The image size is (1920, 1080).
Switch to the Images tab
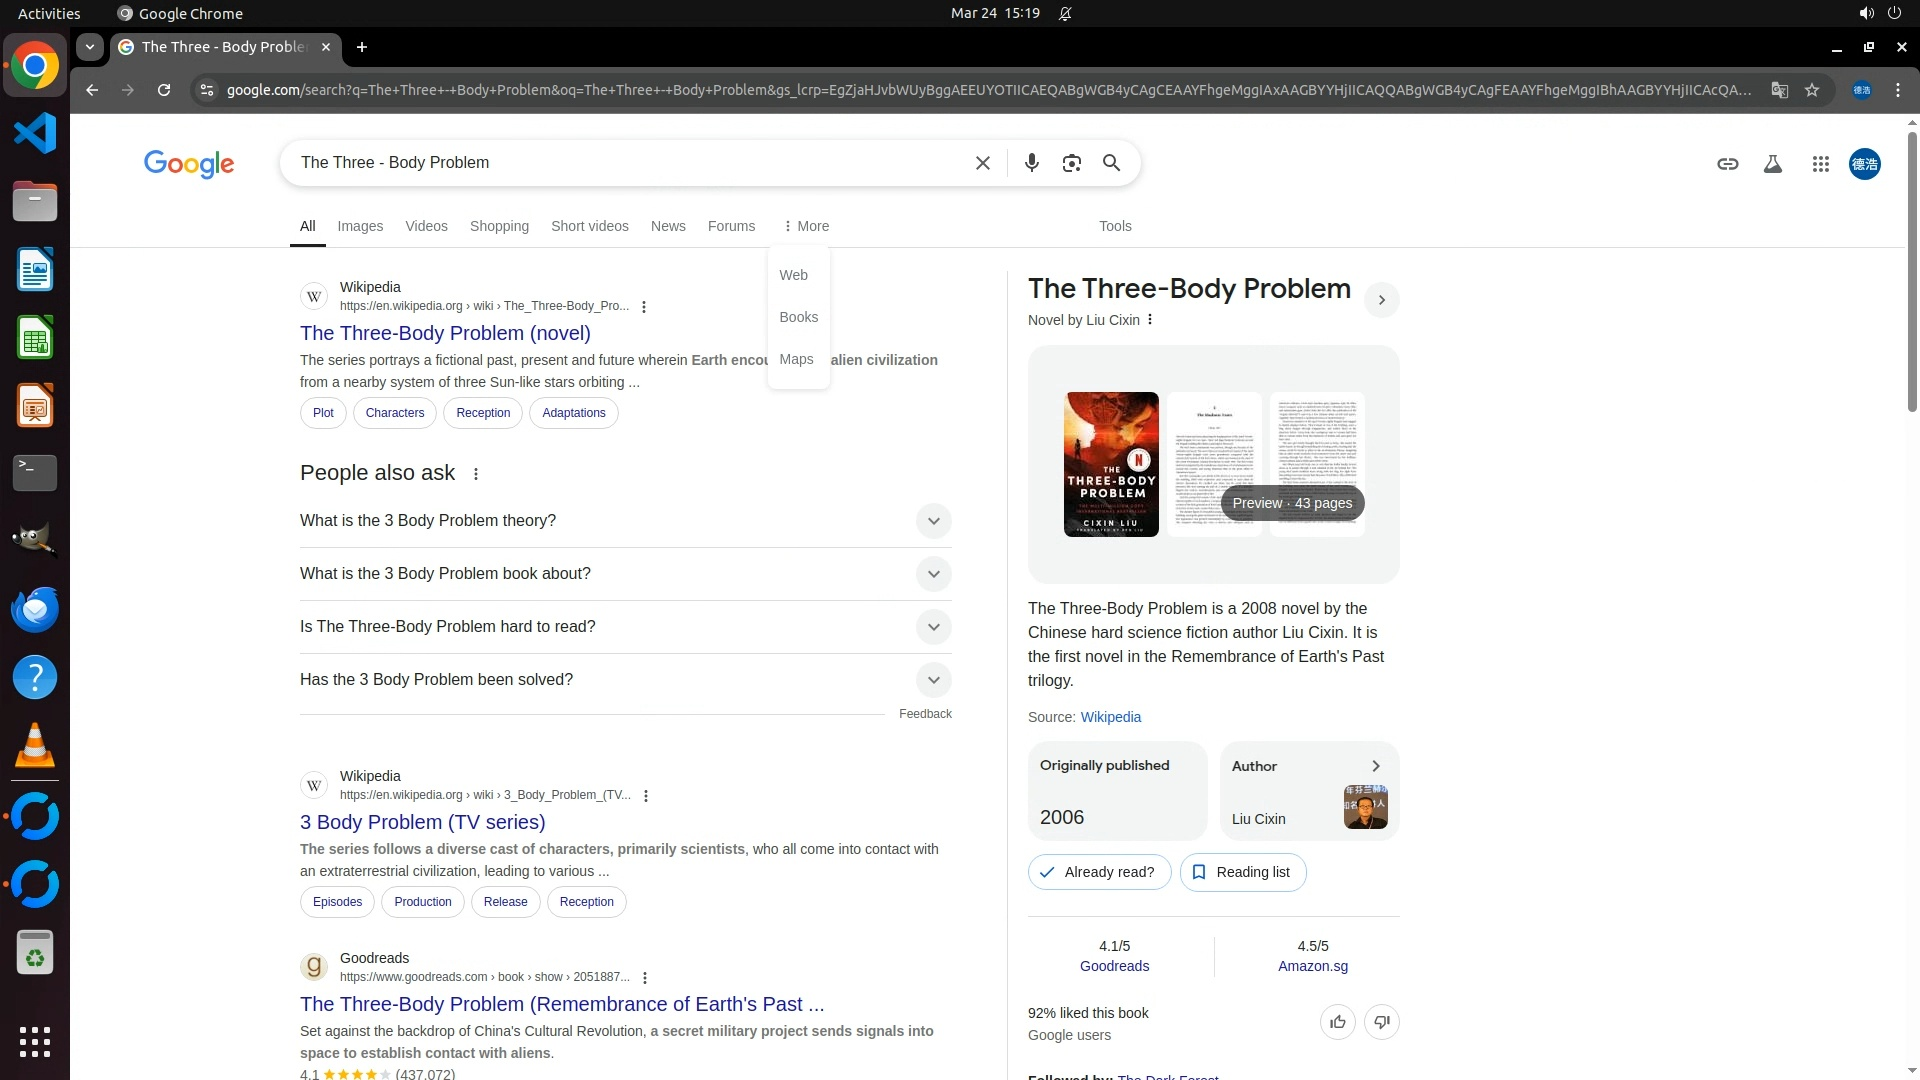[360, 226]
